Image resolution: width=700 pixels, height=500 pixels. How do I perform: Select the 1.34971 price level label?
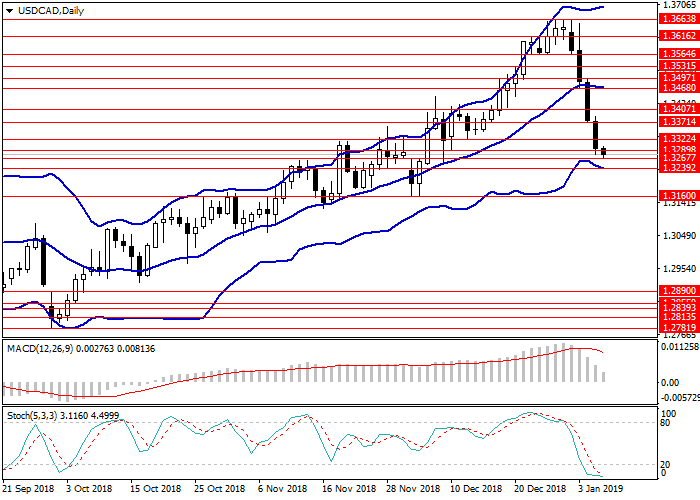point(679,78)
